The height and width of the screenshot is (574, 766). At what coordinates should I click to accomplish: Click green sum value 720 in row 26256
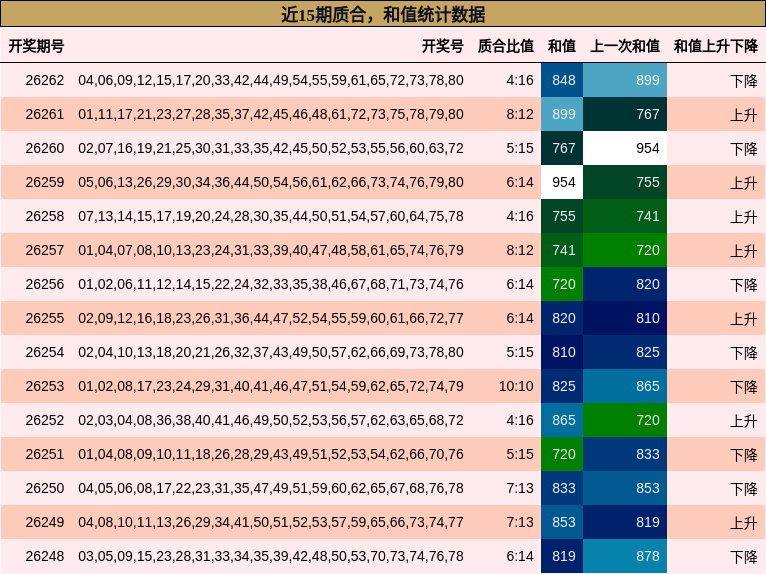(562, 284)
